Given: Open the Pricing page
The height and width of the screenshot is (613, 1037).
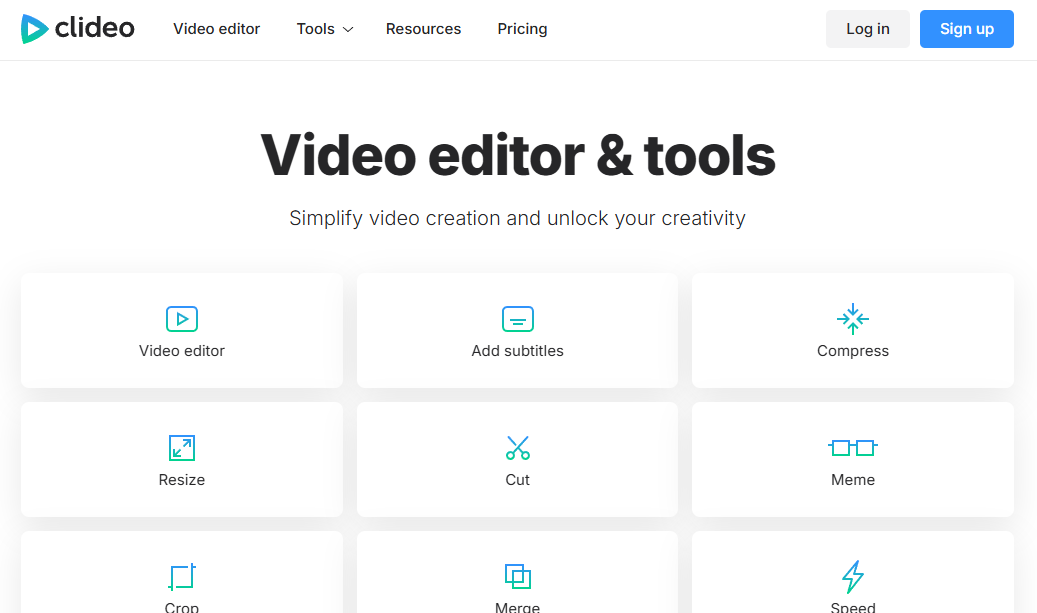Looking at the screenshot, I should tap(522, 29).
